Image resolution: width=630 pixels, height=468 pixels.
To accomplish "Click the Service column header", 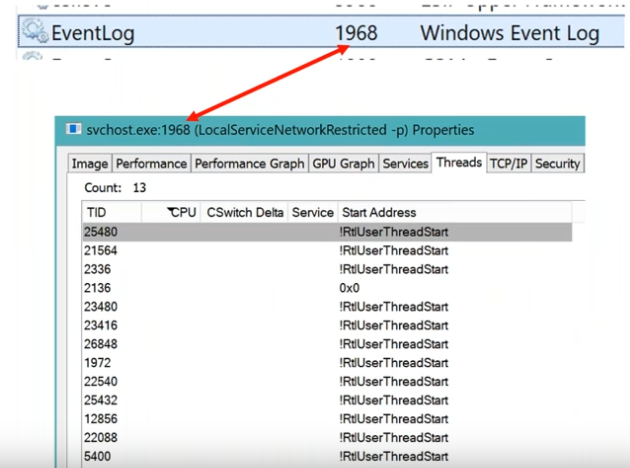I will 313,212.
